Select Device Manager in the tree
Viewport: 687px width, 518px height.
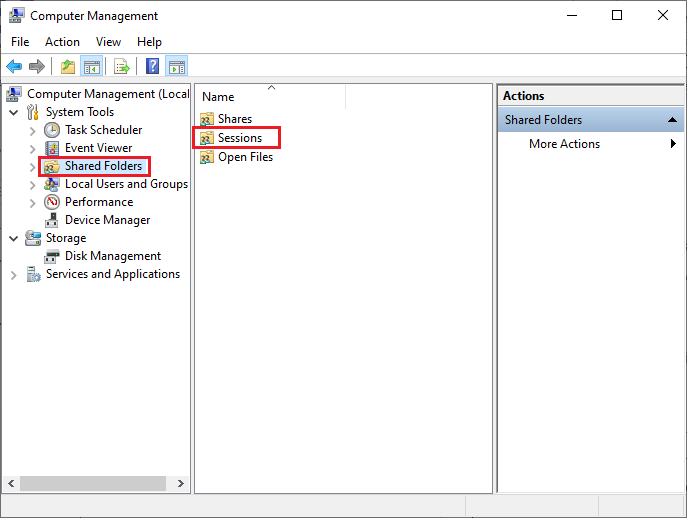tap(107, 220)
